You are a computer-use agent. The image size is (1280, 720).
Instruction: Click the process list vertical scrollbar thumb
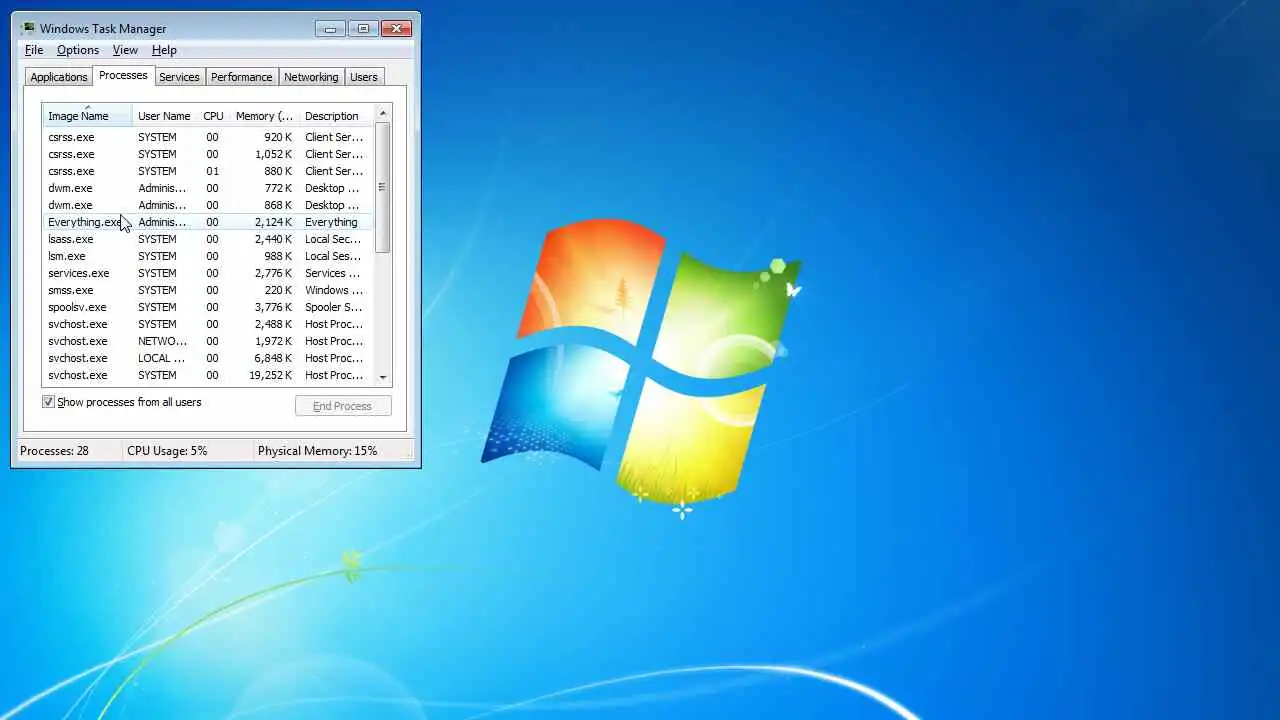(x=383, y=187)
